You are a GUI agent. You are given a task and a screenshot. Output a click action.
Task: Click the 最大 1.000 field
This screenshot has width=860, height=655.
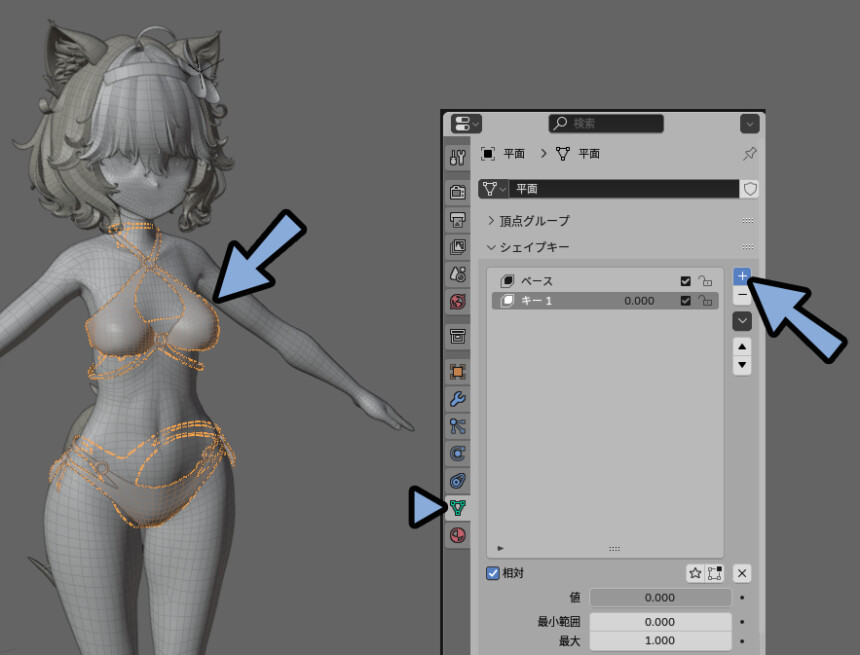[660, 641]
